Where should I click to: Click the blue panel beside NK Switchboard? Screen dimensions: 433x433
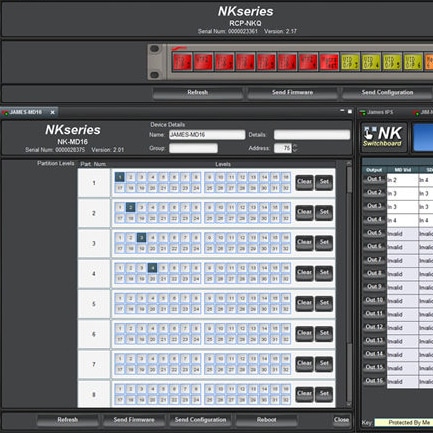[x=423, y=137]
